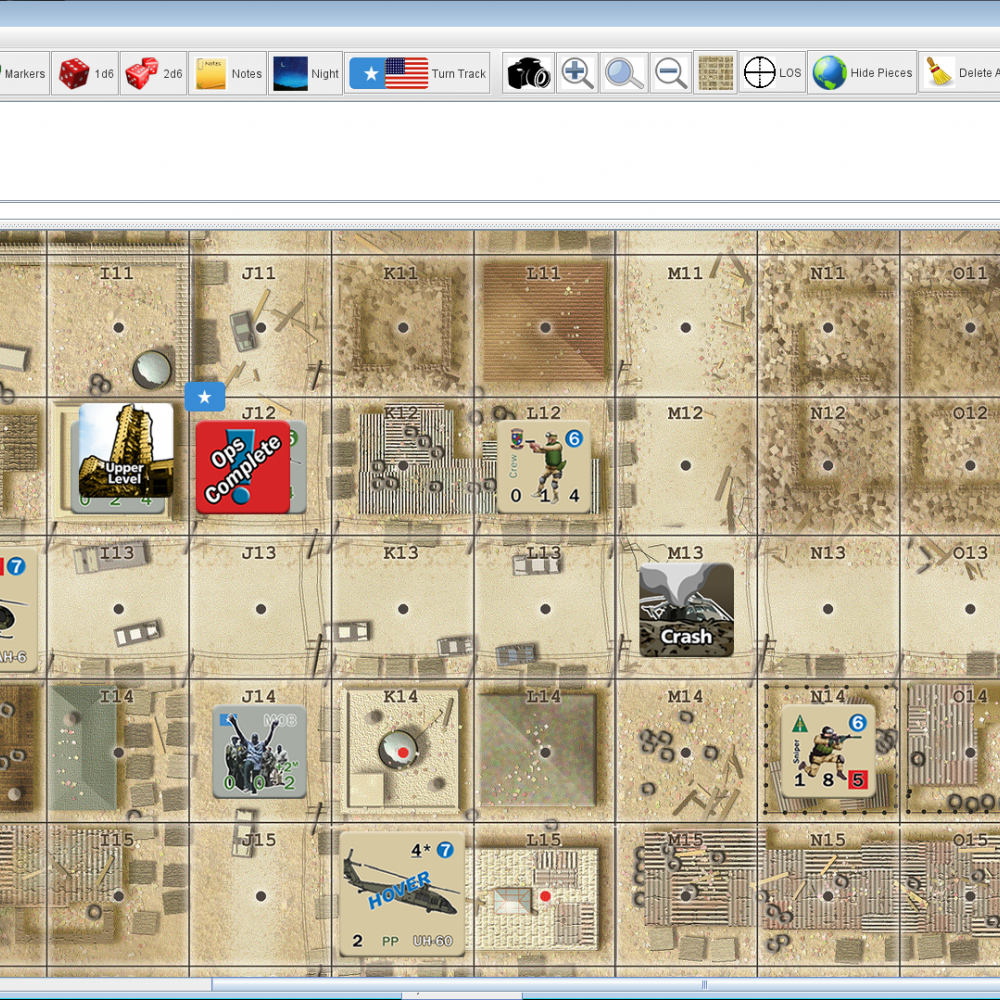Select the Ops Complete marker
The width and height of the screenshot is (1000, 1000).
(x=243, y=467)
